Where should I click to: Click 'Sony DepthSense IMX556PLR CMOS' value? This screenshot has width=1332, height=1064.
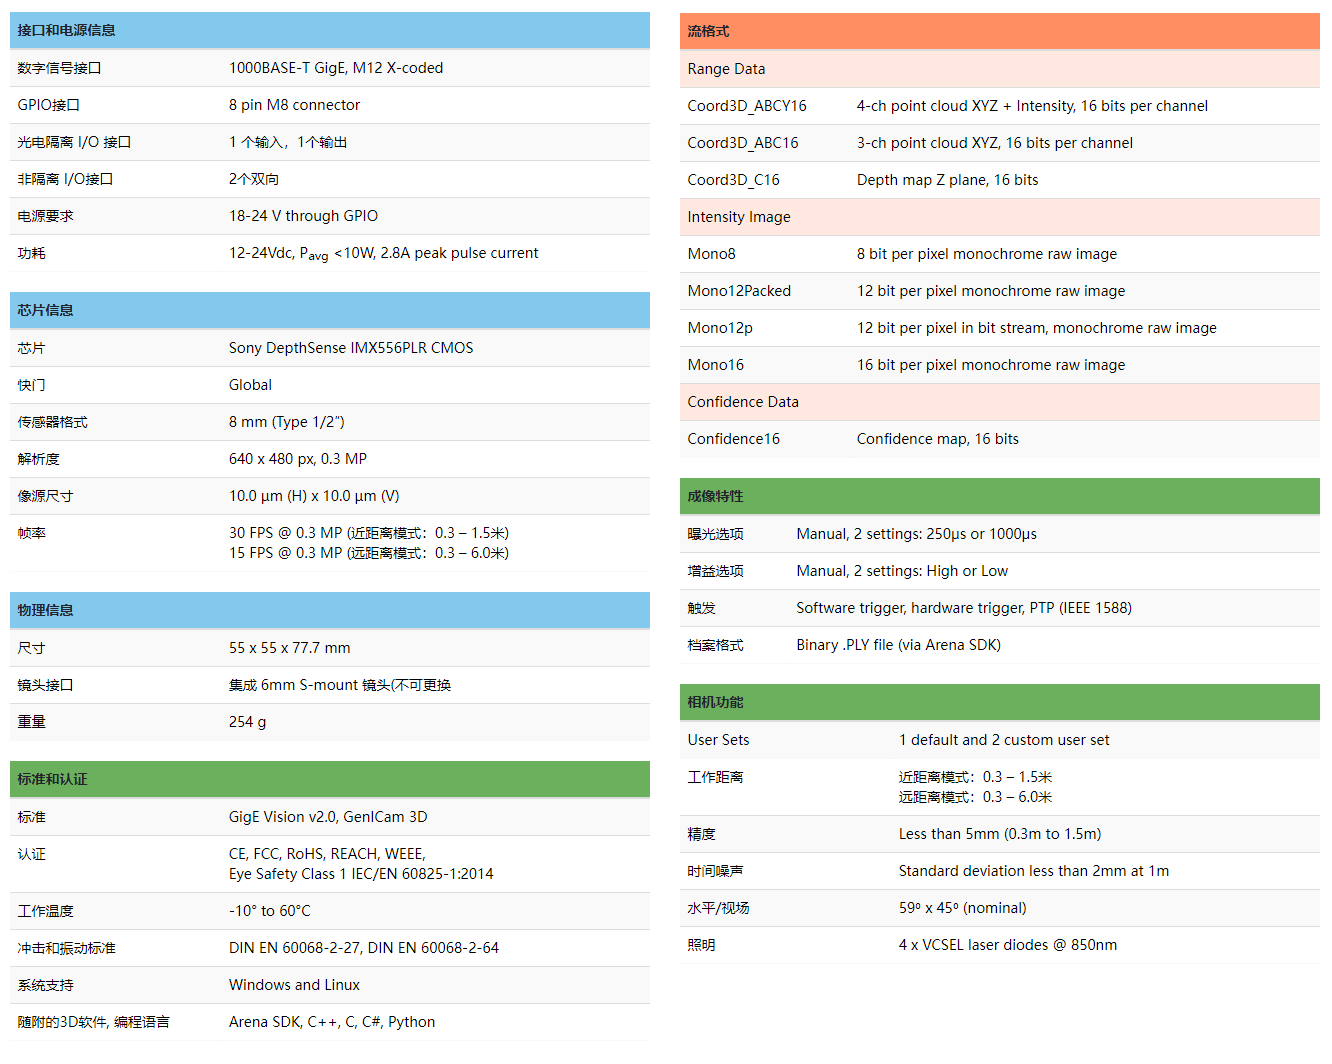(351, 348)
